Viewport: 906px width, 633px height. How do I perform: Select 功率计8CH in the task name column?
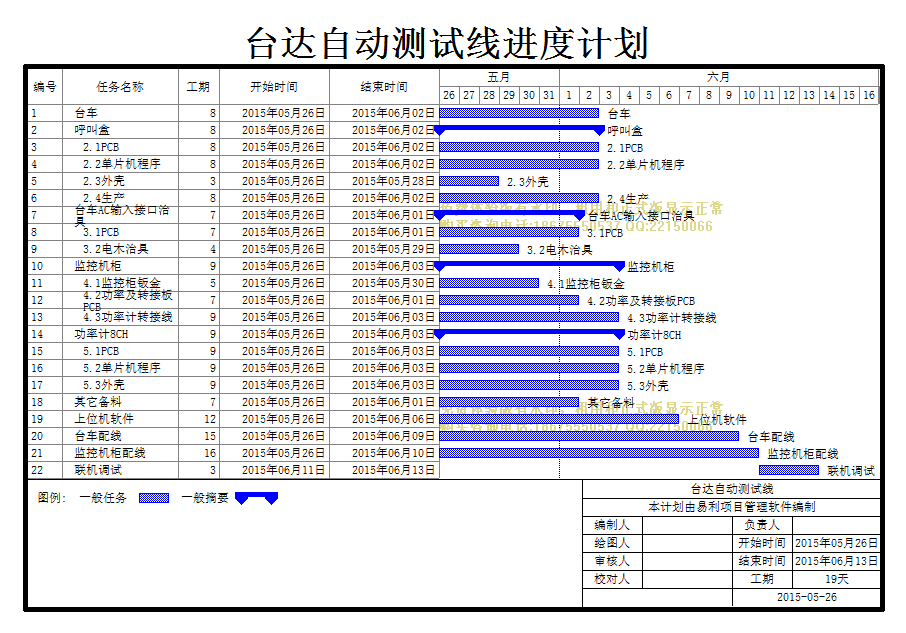tap(102, 334)
